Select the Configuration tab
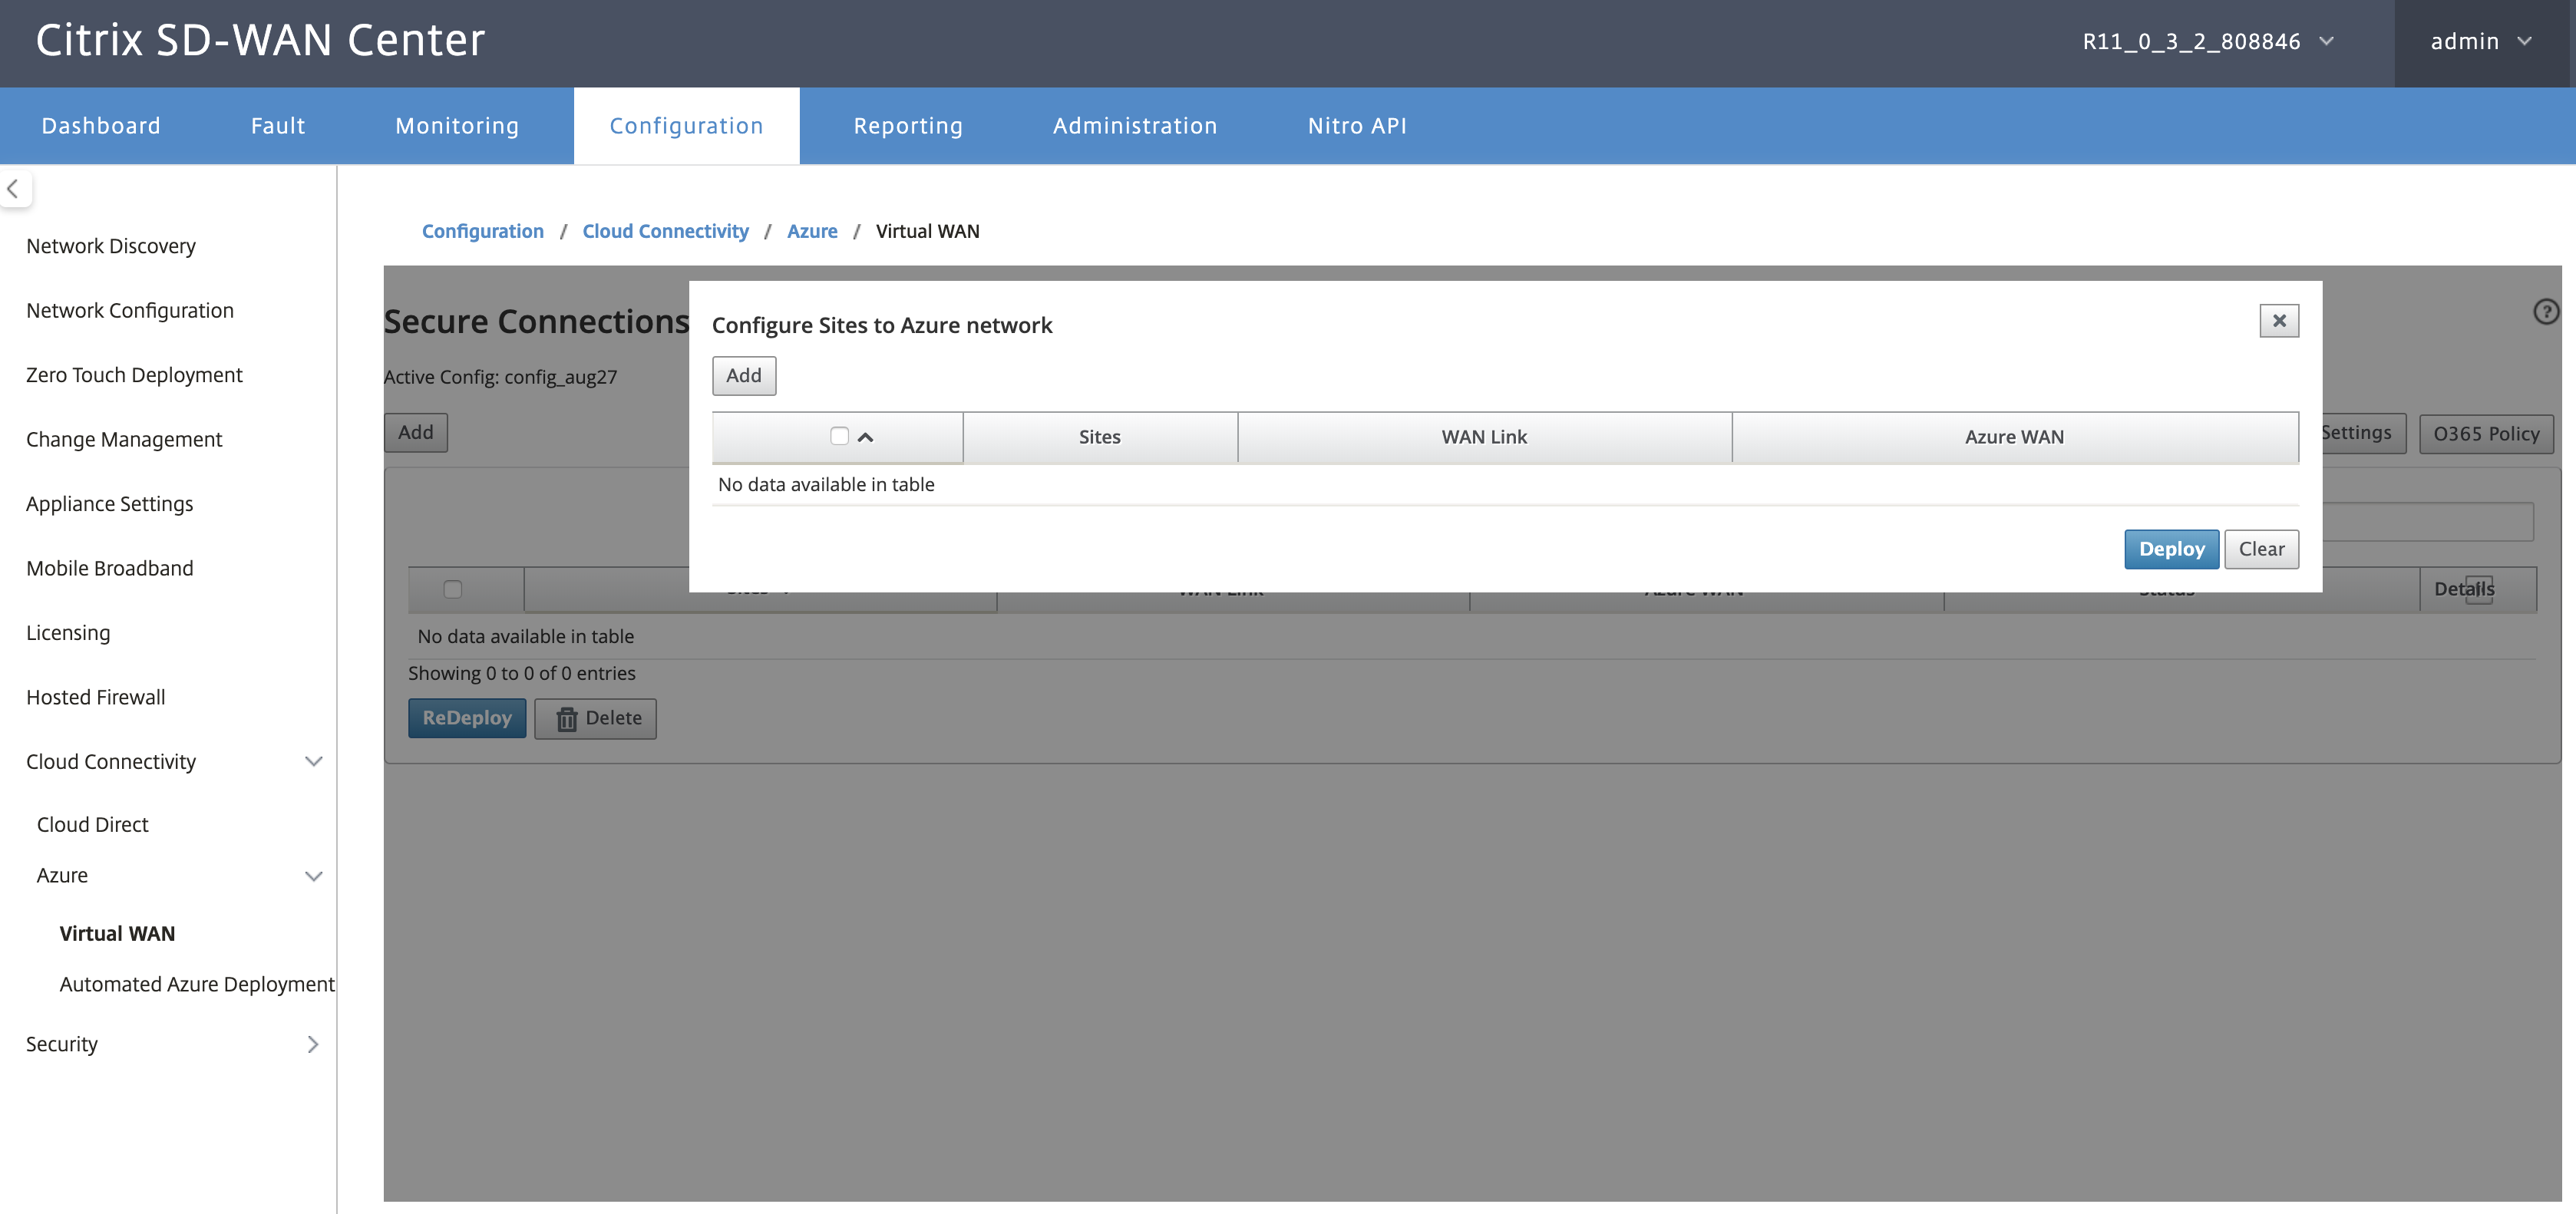The image size is (2576, 1214). click(x=686, y=125)
